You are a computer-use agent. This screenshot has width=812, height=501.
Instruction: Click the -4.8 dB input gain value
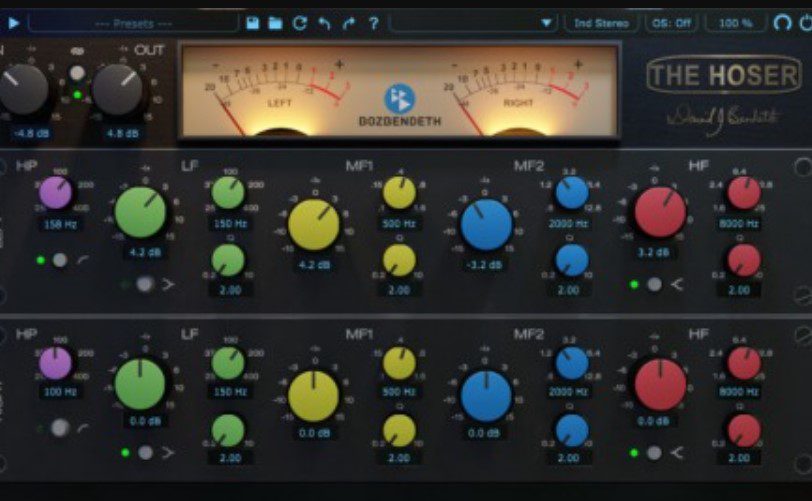[x=32, y=134]
